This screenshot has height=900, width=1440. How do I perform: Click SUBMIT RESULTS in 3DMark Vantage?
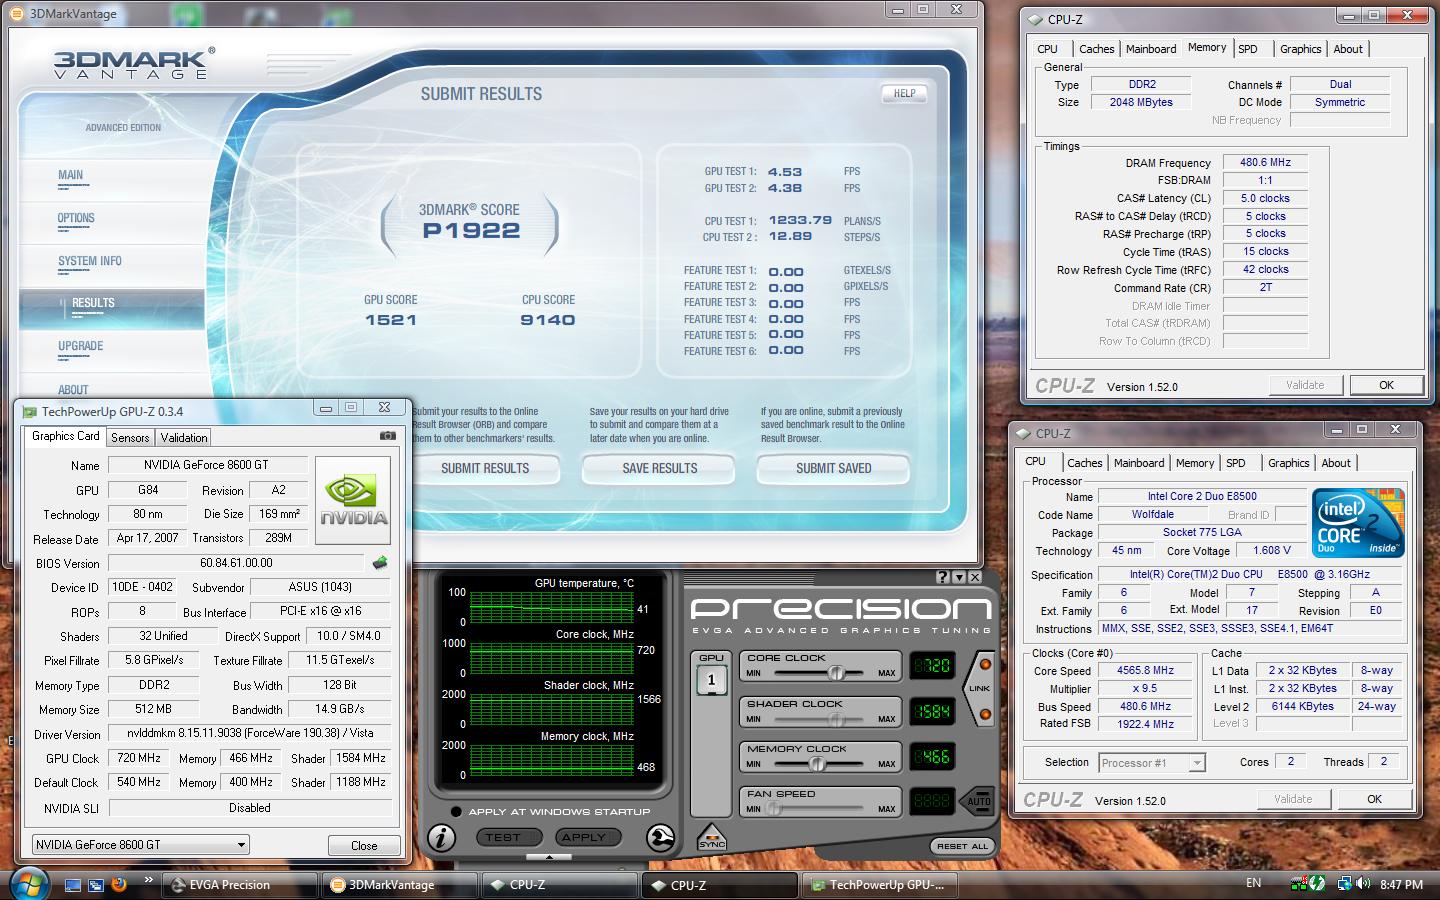point(485,468)
